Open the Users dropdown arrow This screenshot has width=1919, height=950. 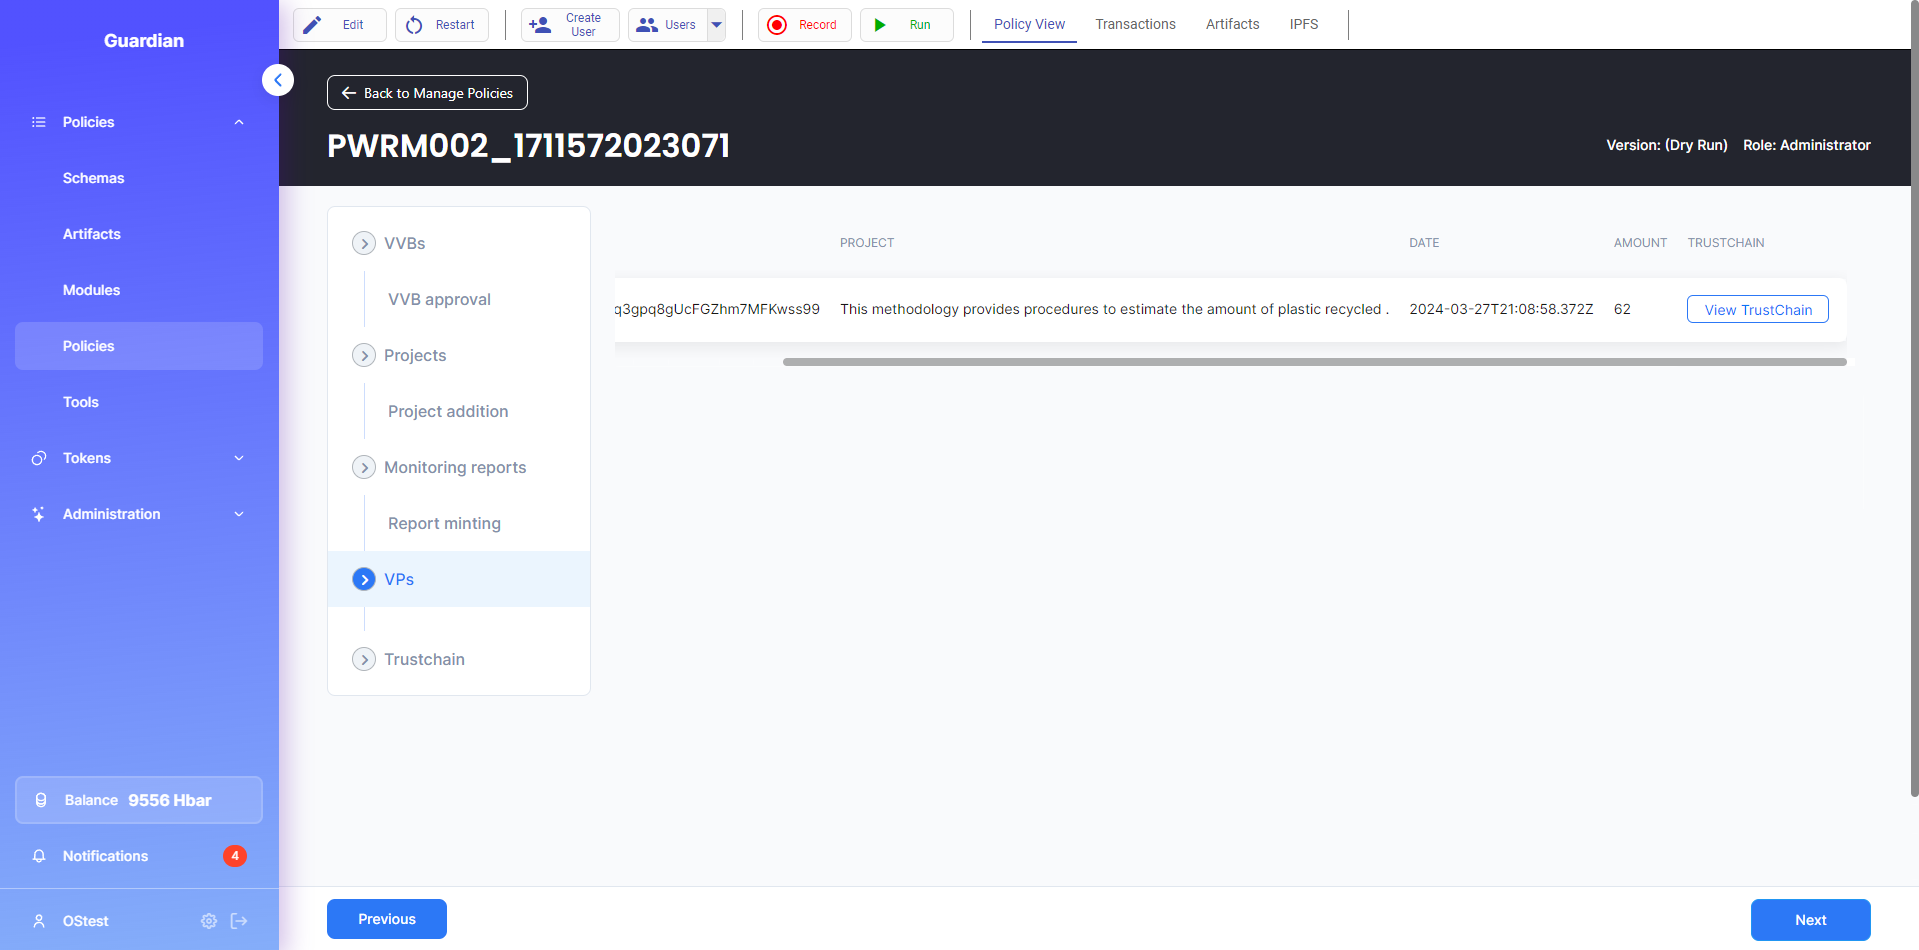[716, 25]
